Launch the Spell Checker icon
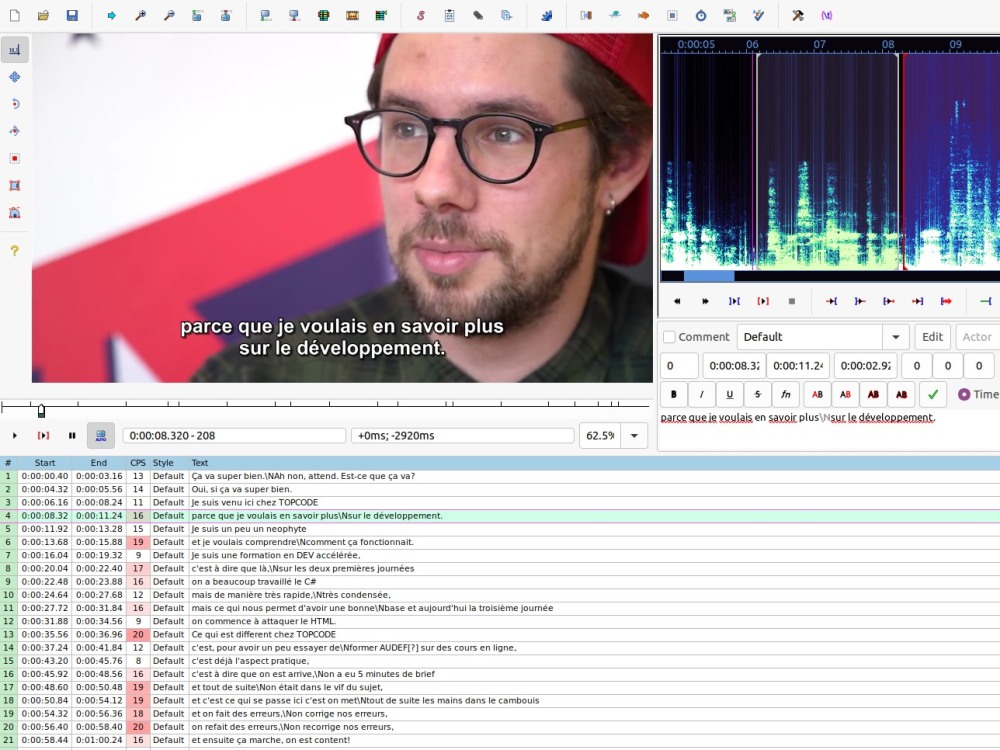The height and width of the screenshot is (750, 1000). tap(758, 15)
